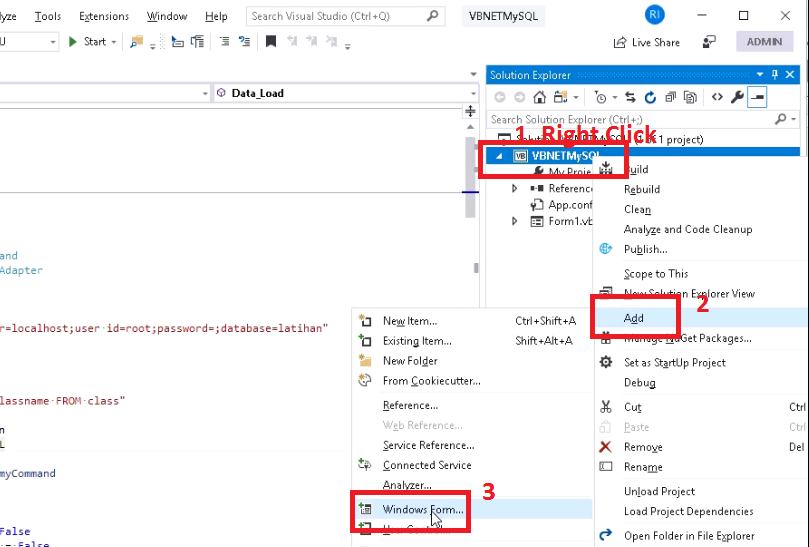This screenshot has width=809, height=547.
Task: Choose New Folder in the submenu
Action: [x=472, y=361]
